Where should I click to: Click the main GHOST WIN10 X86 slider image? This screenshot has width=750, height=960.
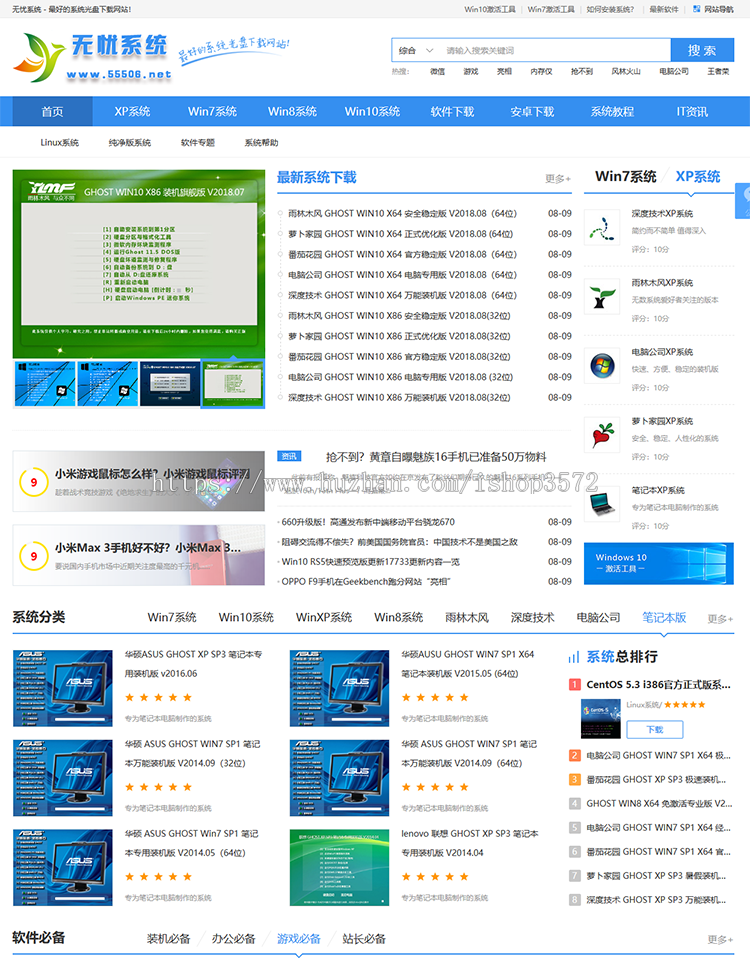[x=139, y=264]
